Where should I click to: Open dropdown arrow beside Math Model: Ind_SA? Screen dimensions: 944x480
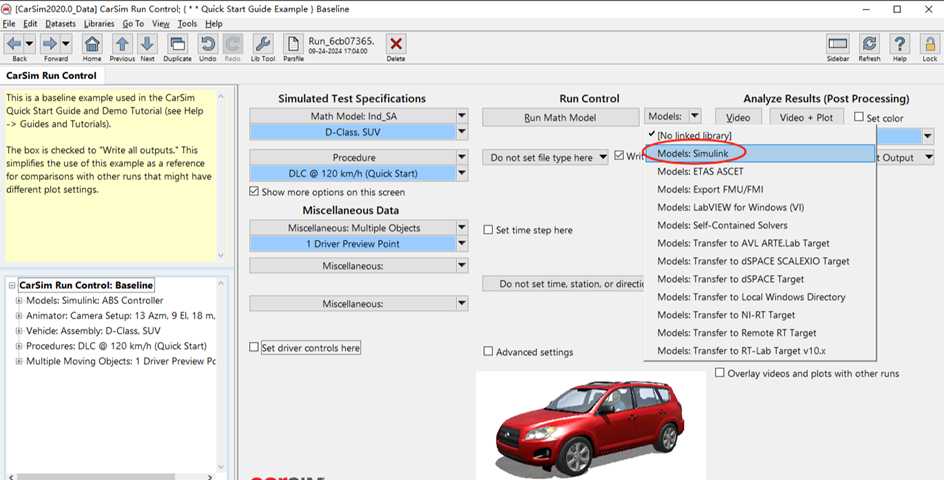pyautogui.click(x=462, y=116)
